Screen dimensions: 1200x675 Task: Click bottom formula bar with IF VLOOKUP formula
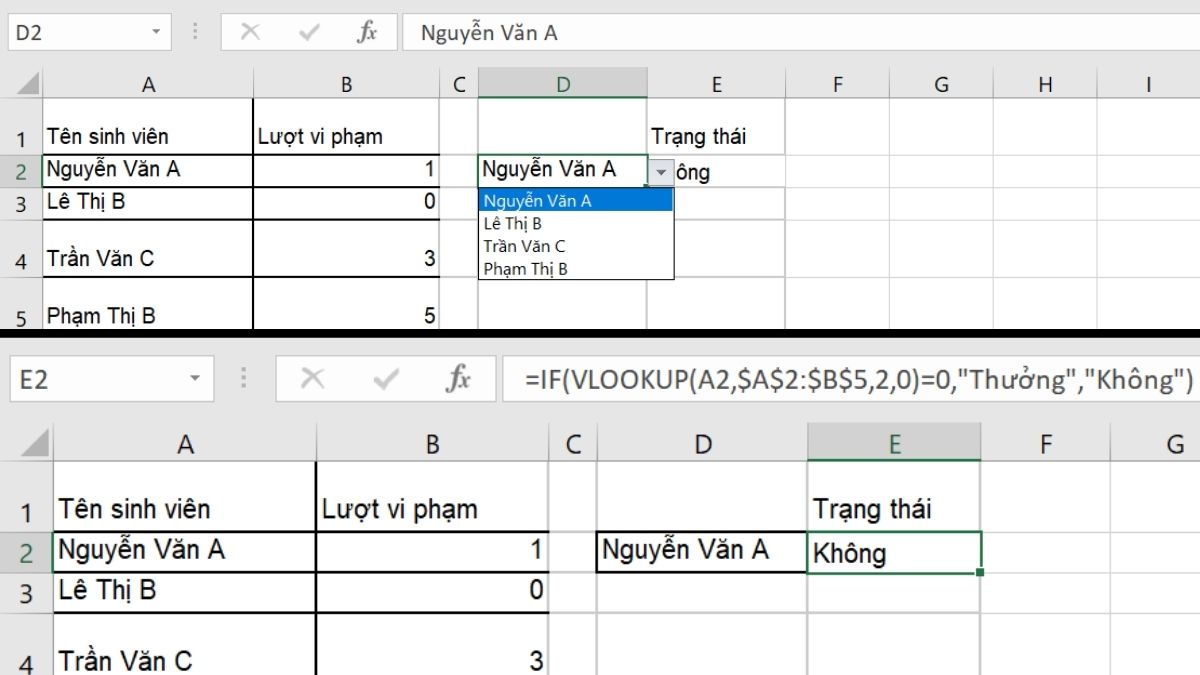click(x=850, y=379)
